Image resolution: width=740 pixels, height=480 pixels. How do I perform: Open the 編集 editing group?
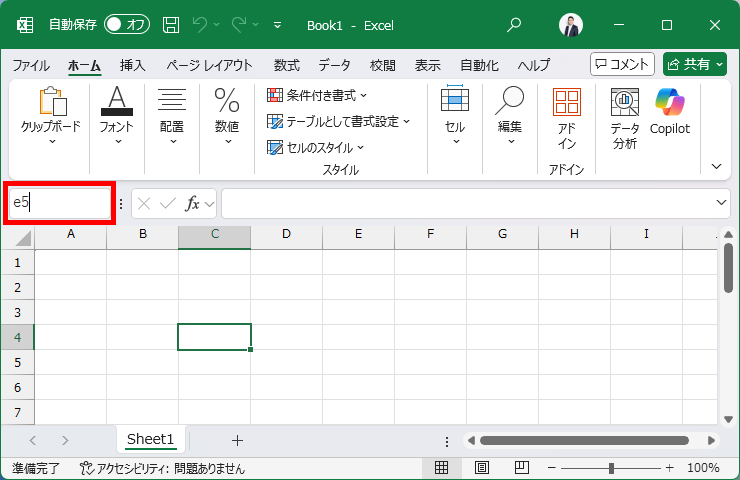tap(510, 116)
